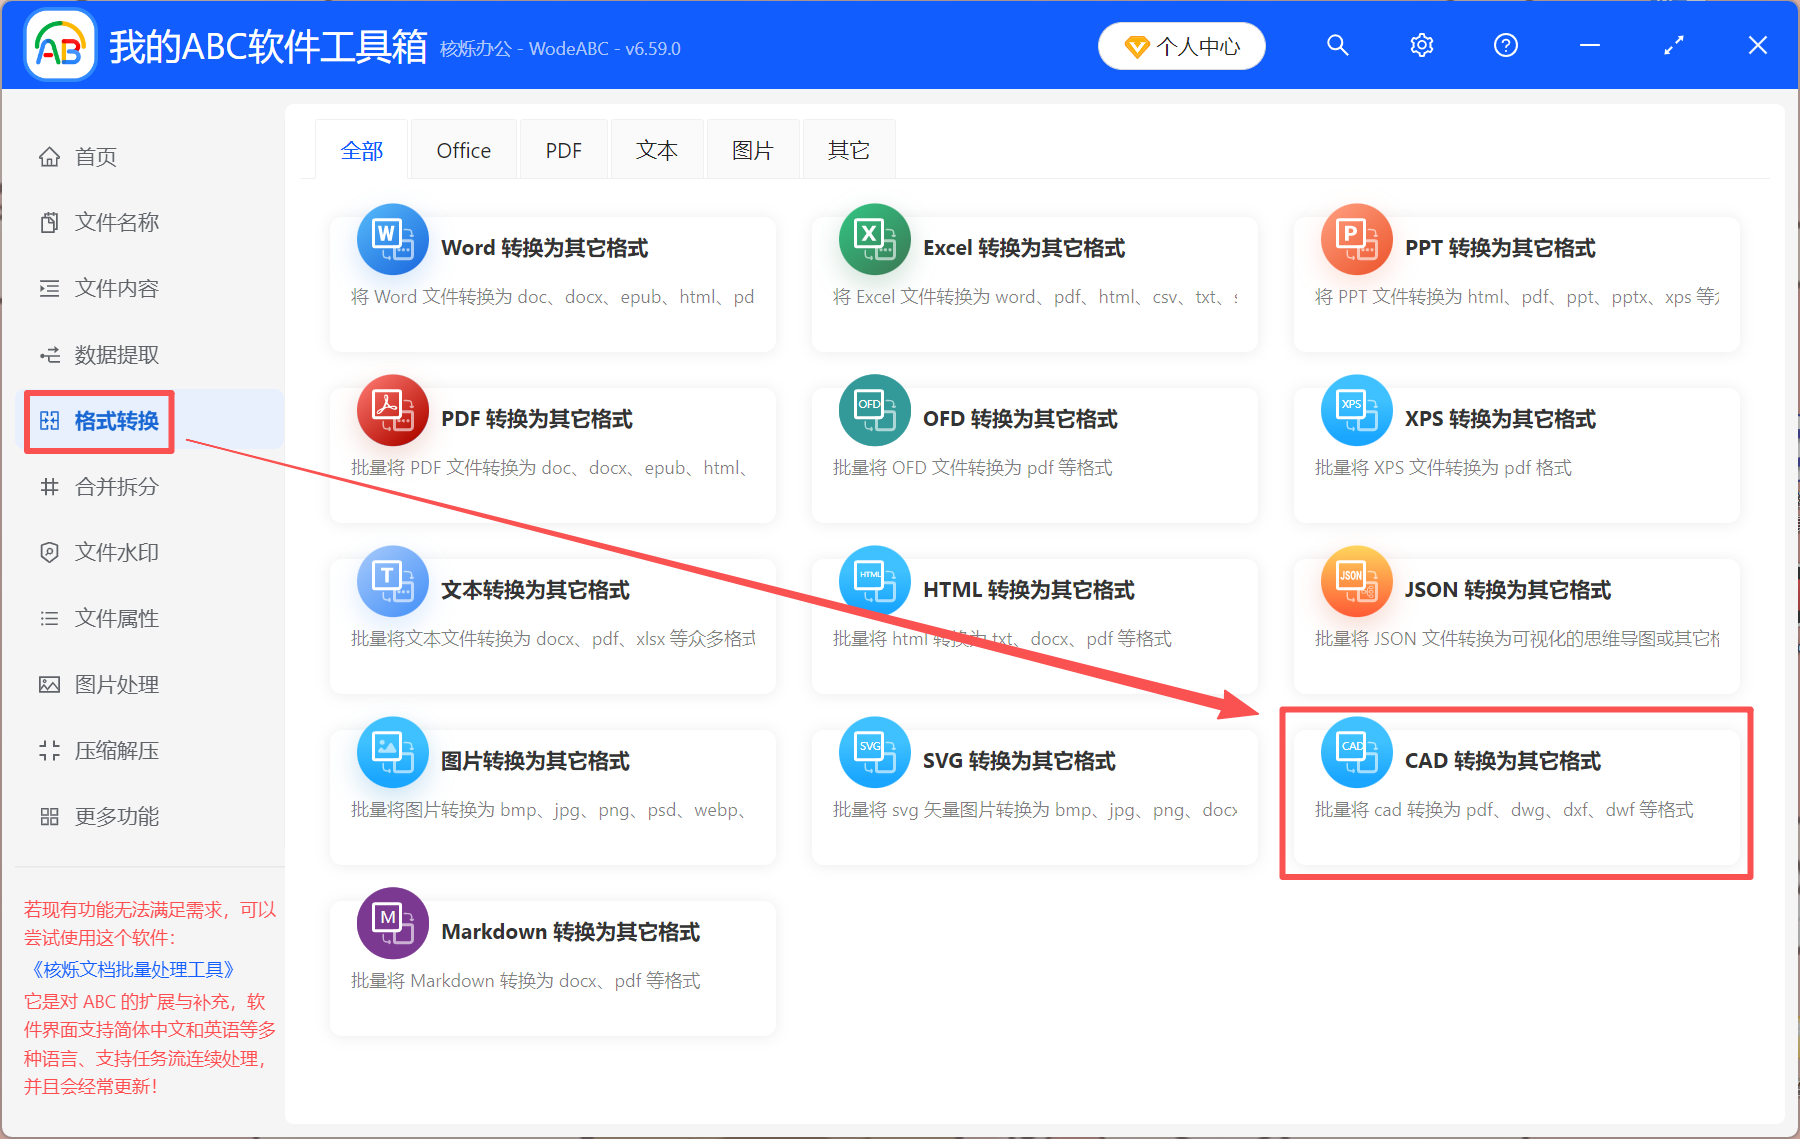Open the settings gear

(x=1421, y=45)
